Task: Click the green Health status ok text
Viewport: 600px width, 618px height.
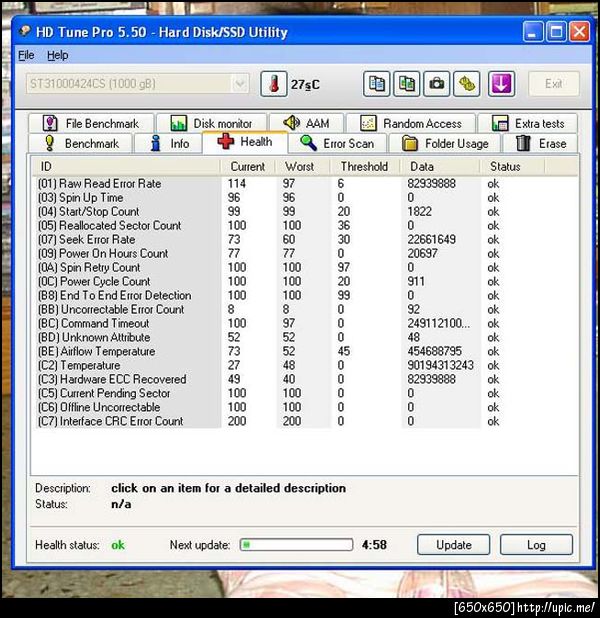Action: coord(117,545)
